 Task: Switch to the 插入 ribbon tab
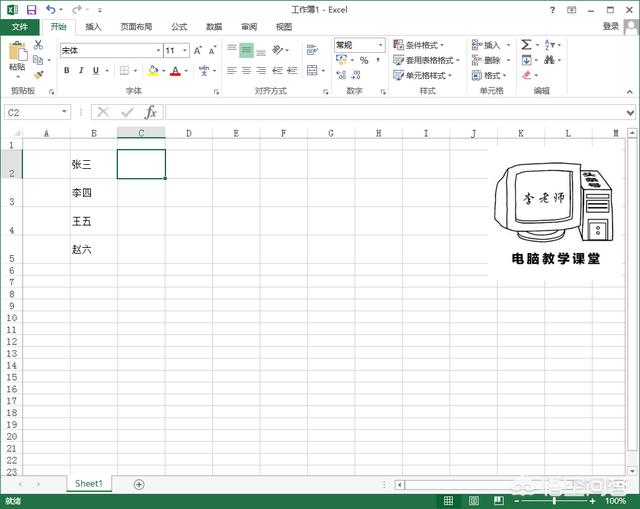click(93, 27)
